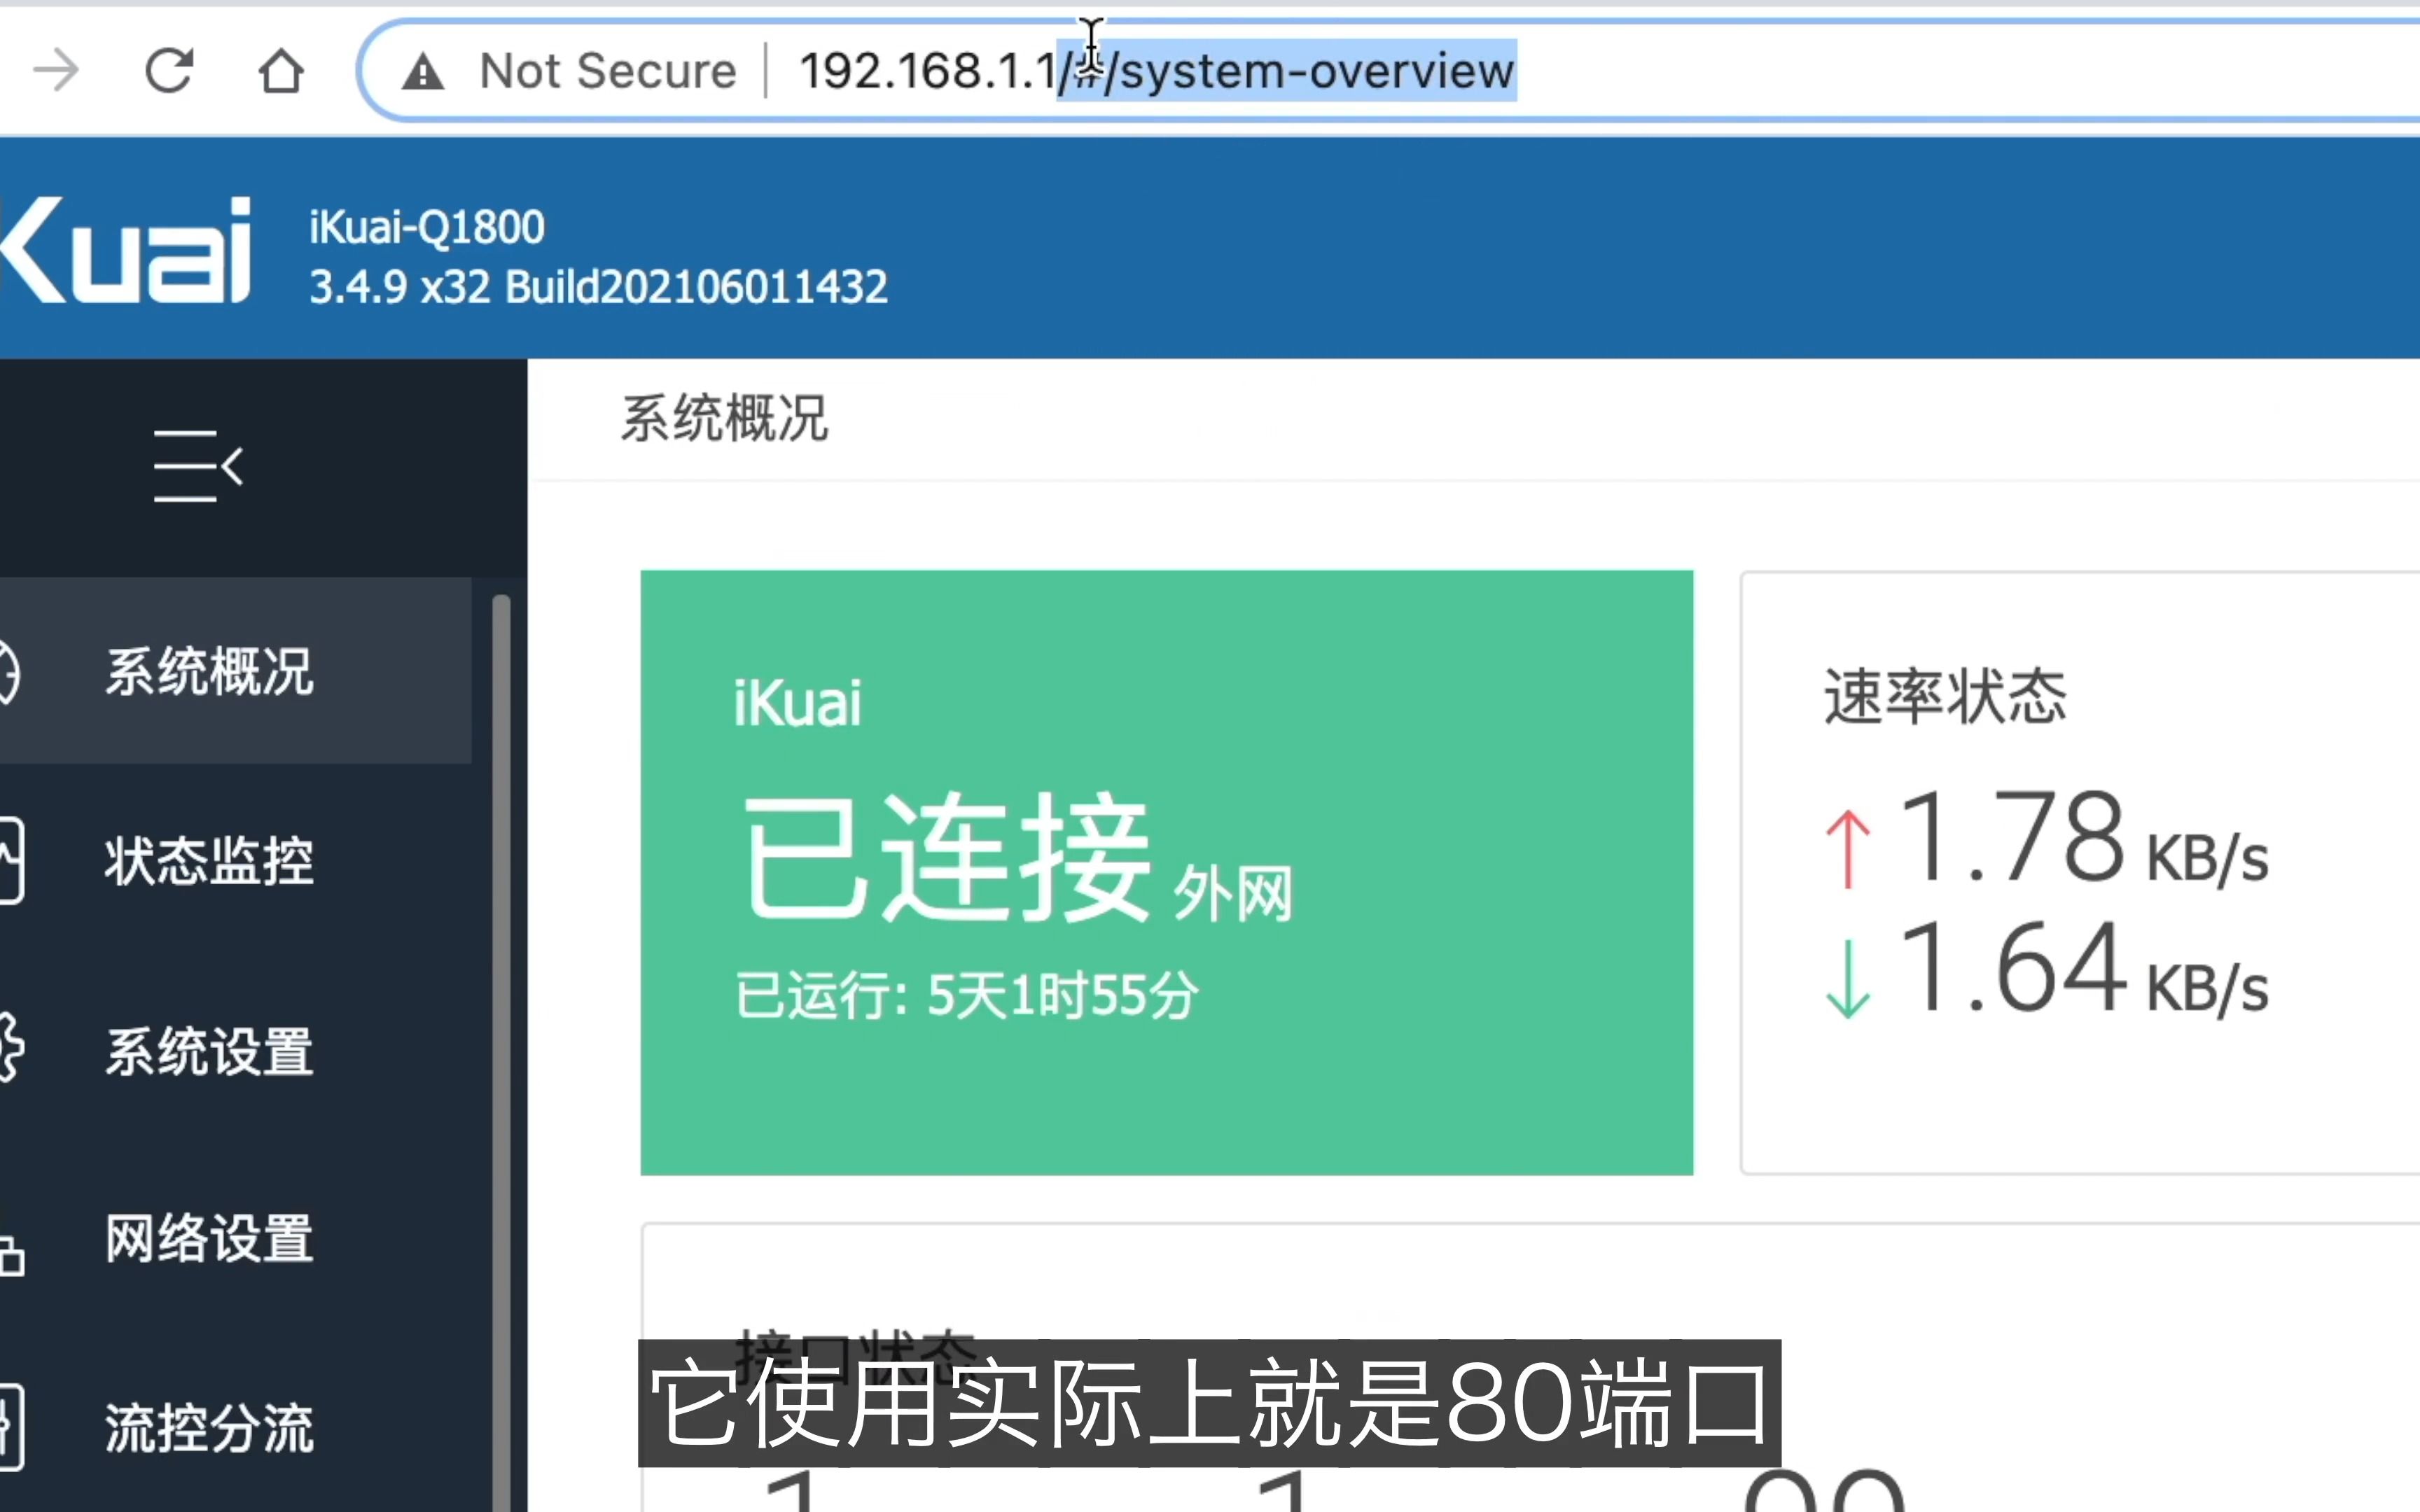Open 流控分流 in the sidebar
The height and width of the screenshot is (1512, 2420).
(x=210, y=1428)
